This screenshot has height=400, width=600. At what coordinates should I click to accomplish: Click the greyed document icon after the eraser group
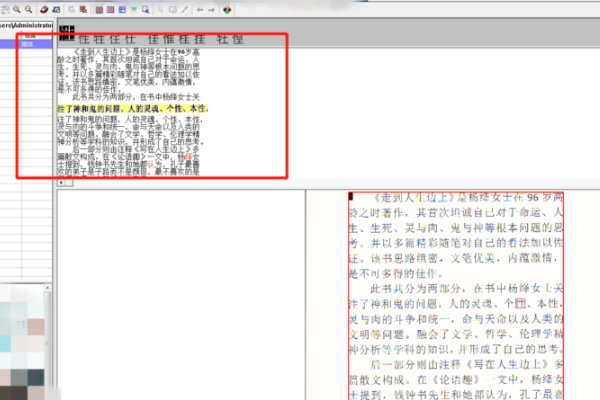(x=72, y=10)
